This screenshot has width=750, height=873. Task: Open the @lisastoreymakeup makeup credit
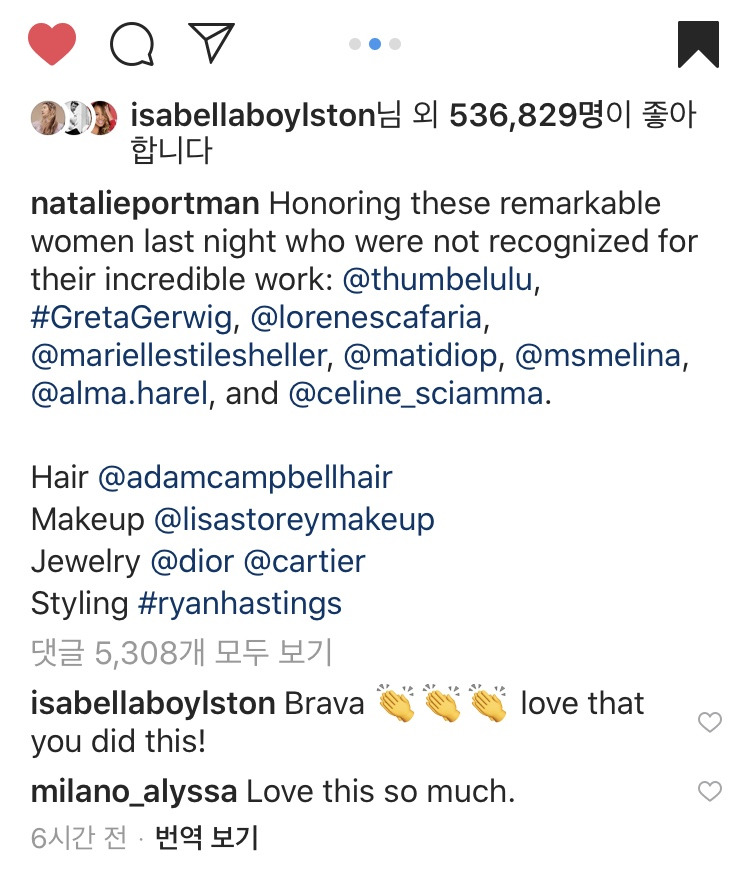pos(294,520)
